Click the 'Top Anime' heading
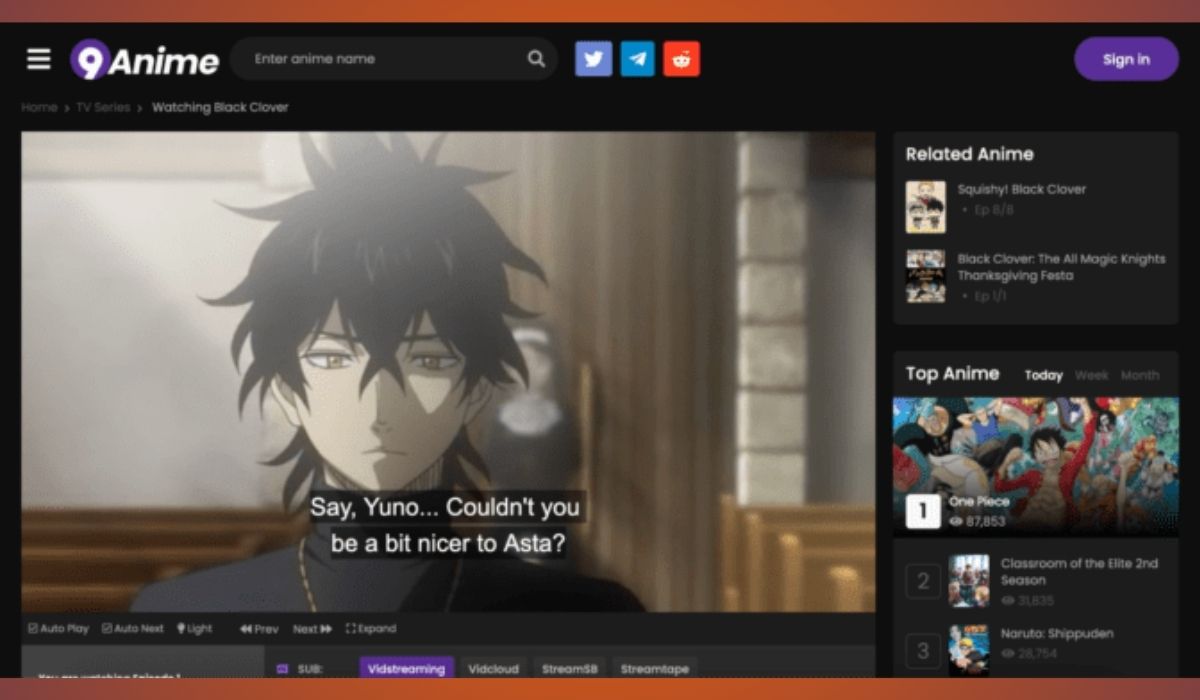This screenshot has height=700, width=1200. [x=952, y=373]
